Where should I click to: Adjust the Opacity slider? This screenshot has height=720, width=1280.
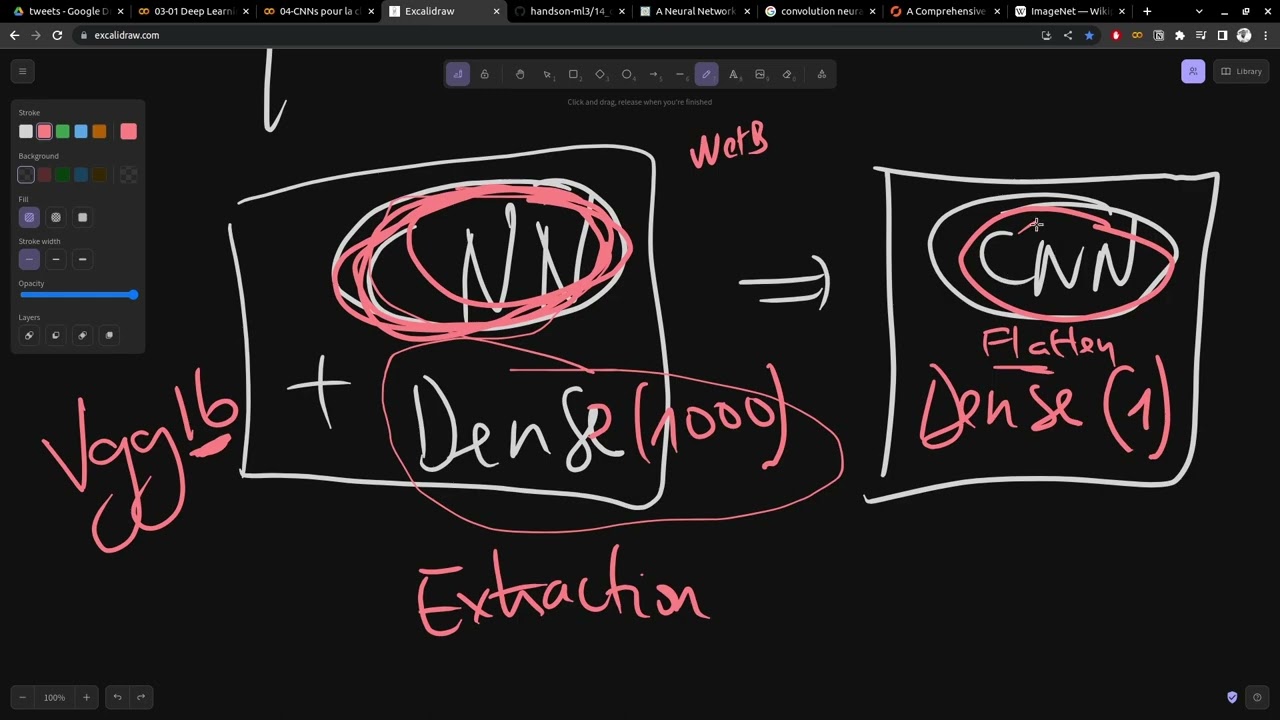click(78, 295)
